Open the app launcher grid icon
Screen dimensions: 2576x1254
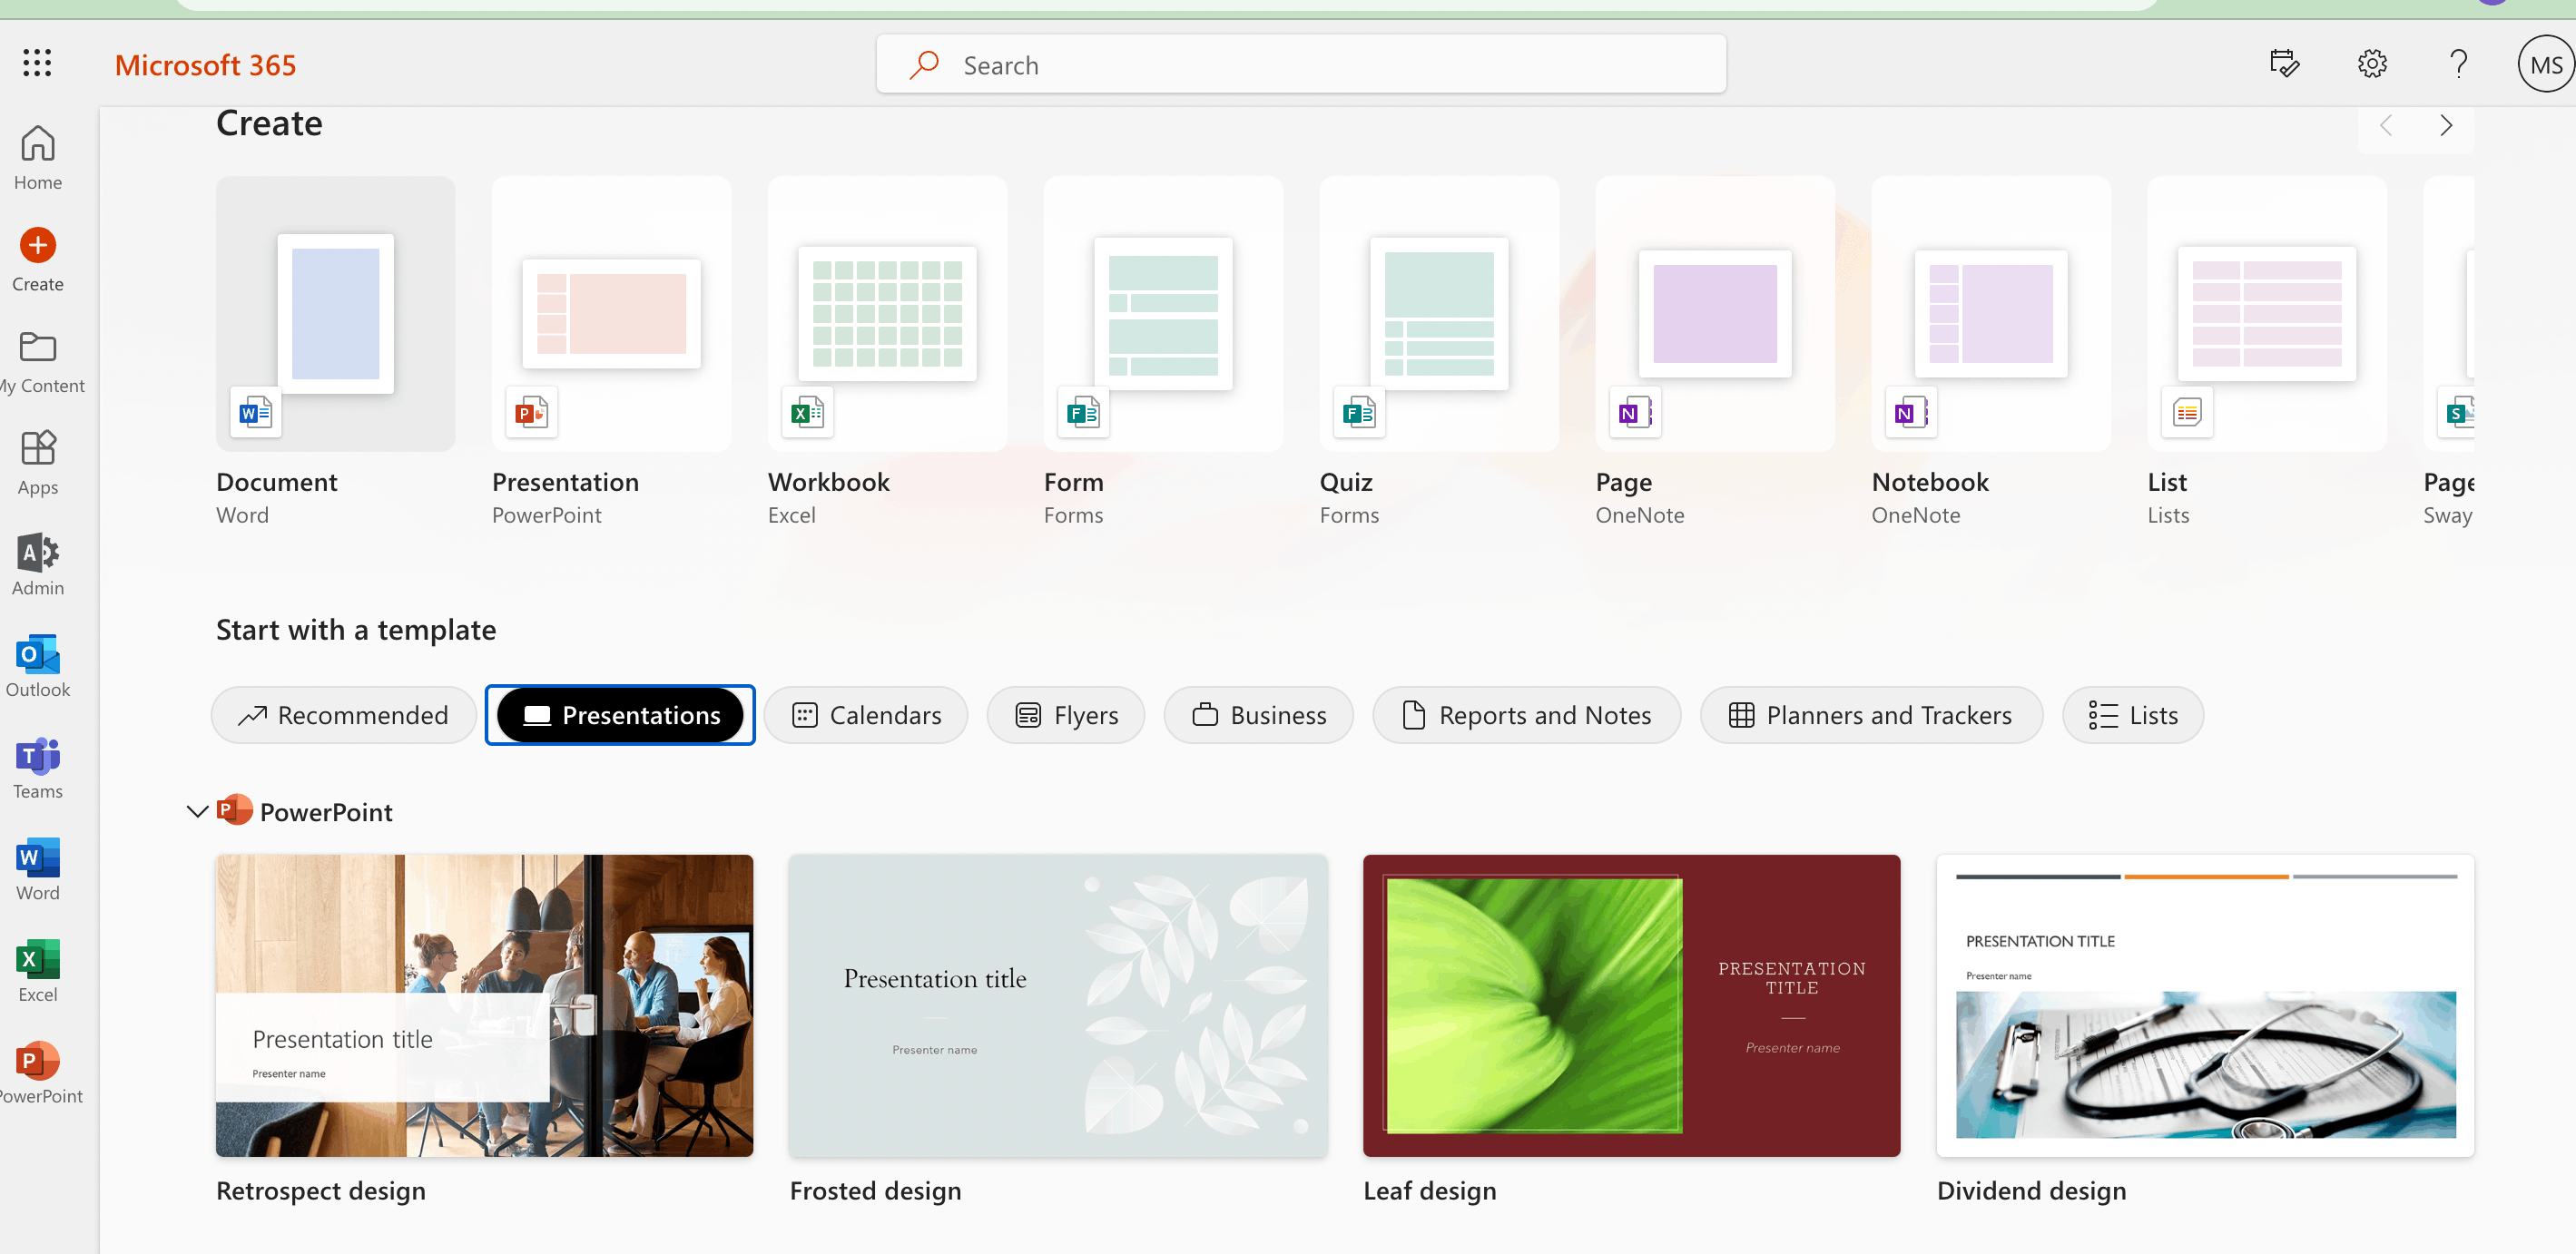[37, 64]
